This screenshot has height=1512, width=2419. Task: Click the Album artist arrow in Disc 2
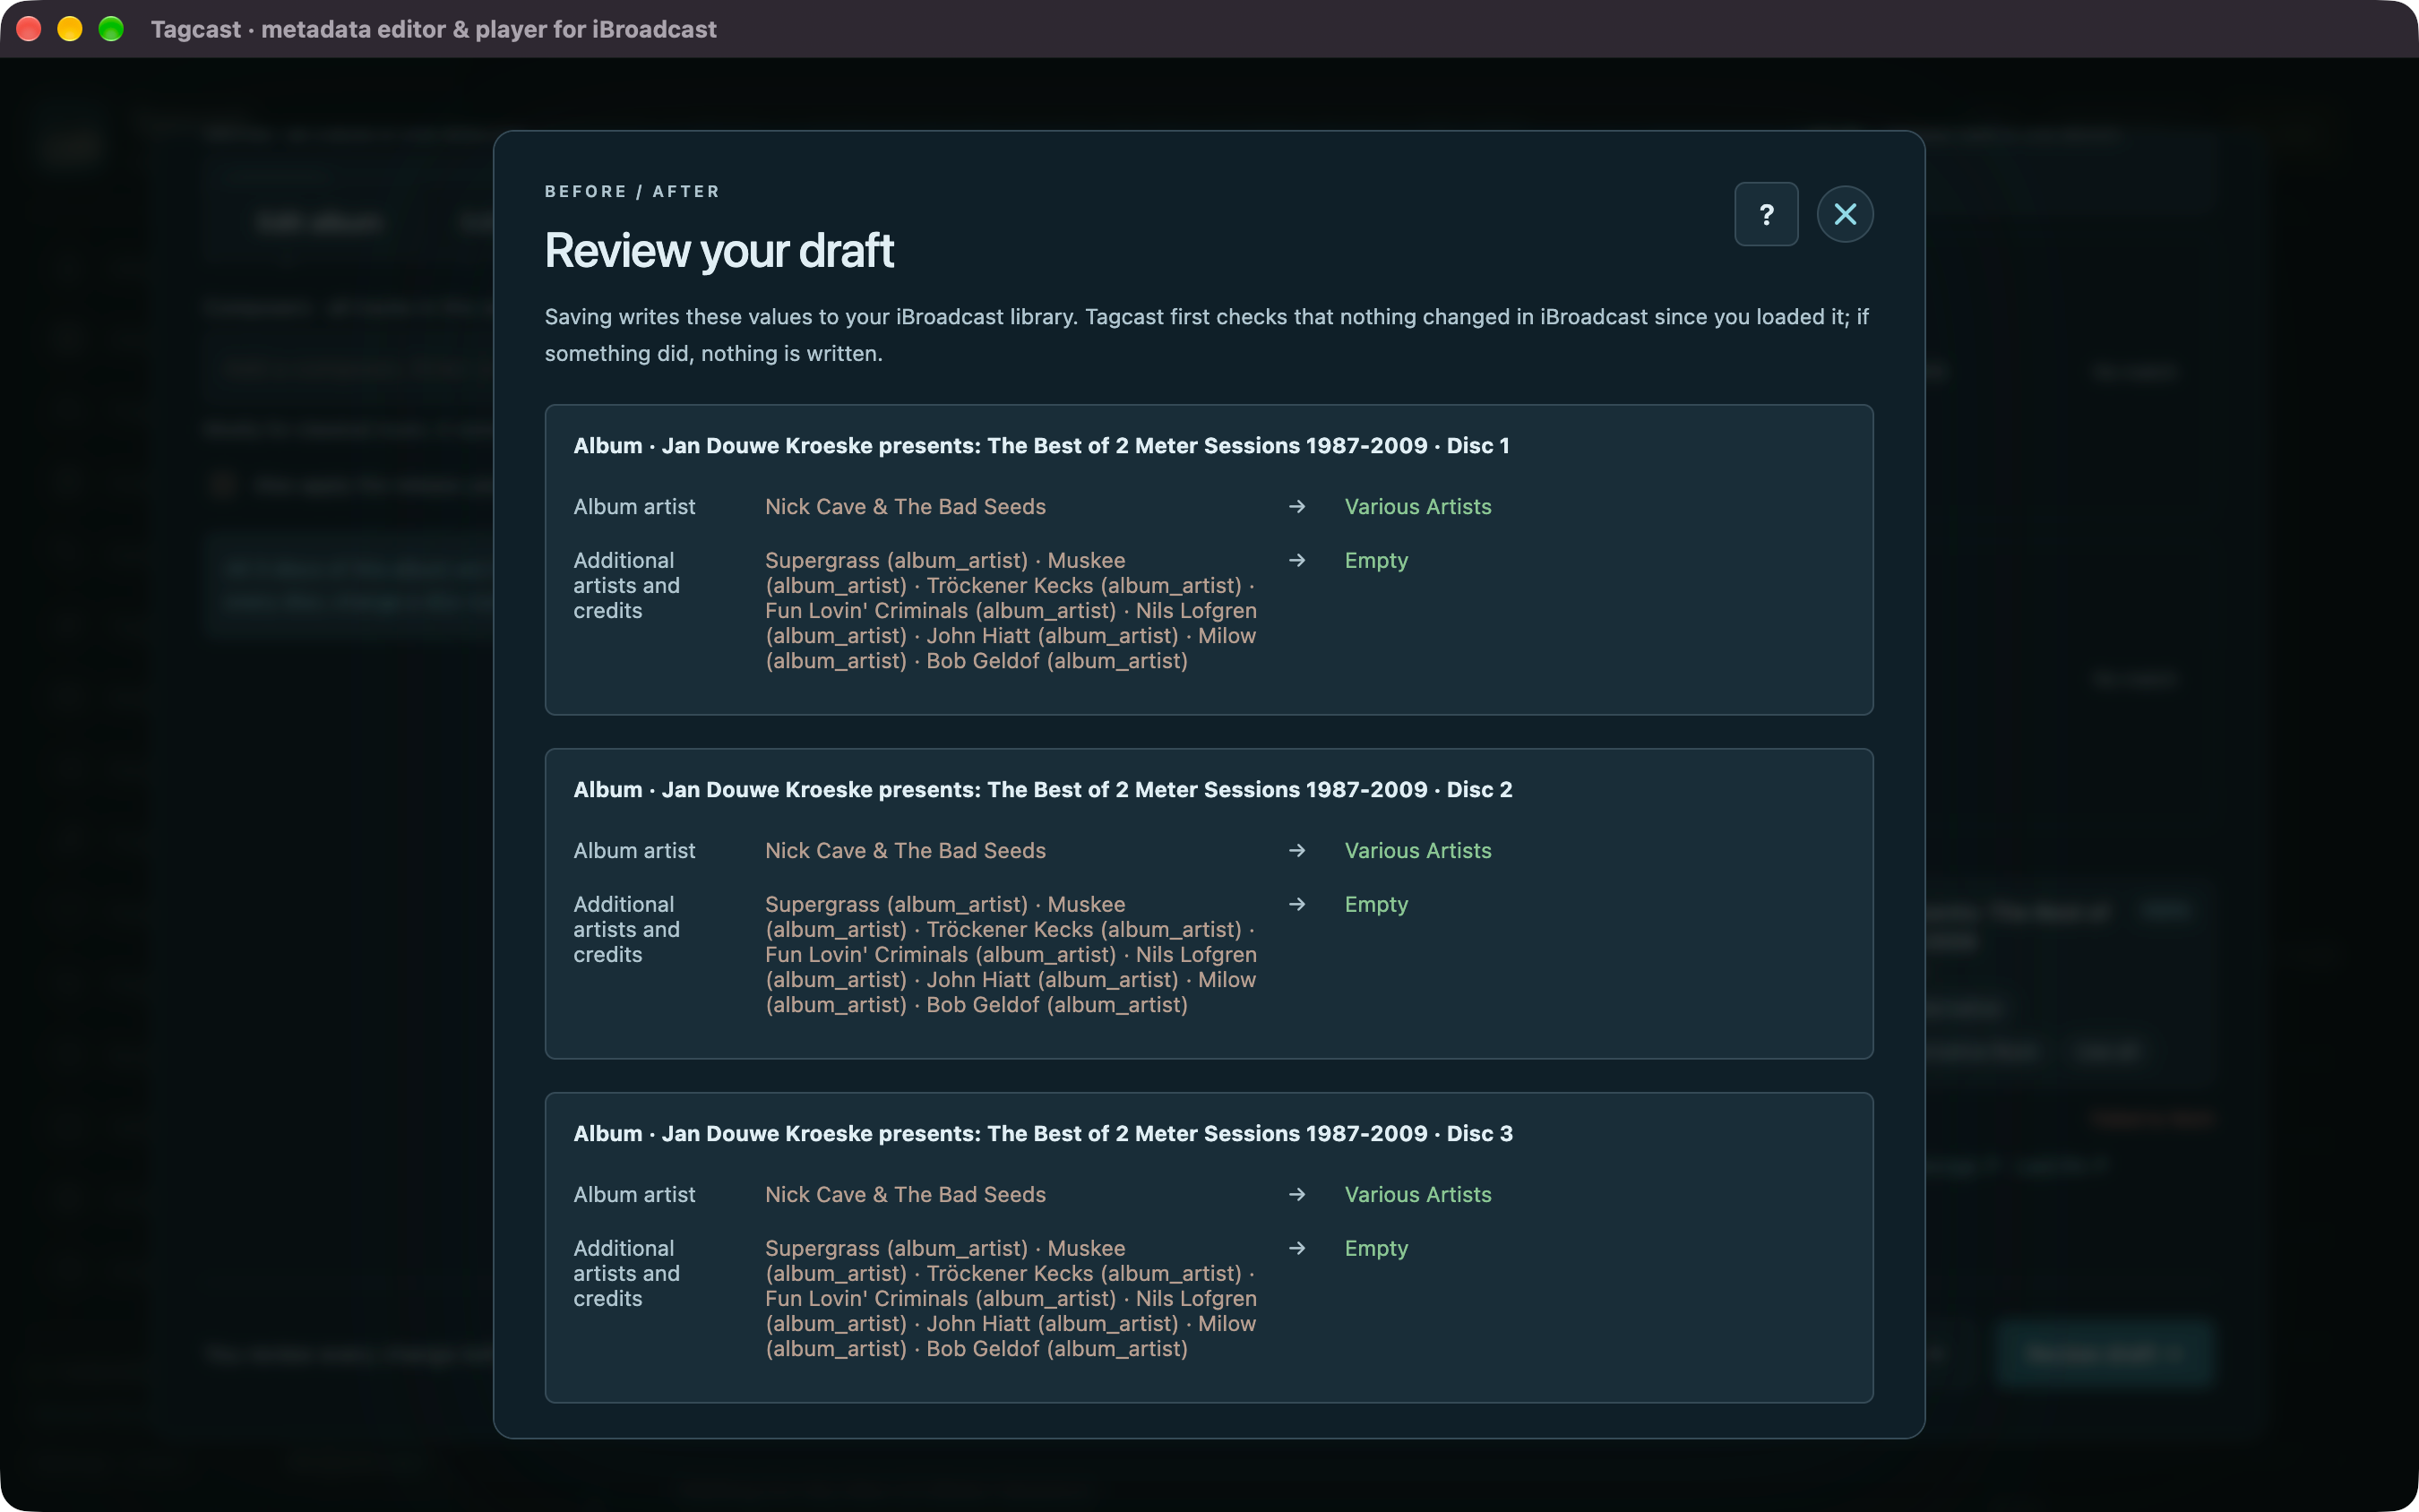(1297, 851)
